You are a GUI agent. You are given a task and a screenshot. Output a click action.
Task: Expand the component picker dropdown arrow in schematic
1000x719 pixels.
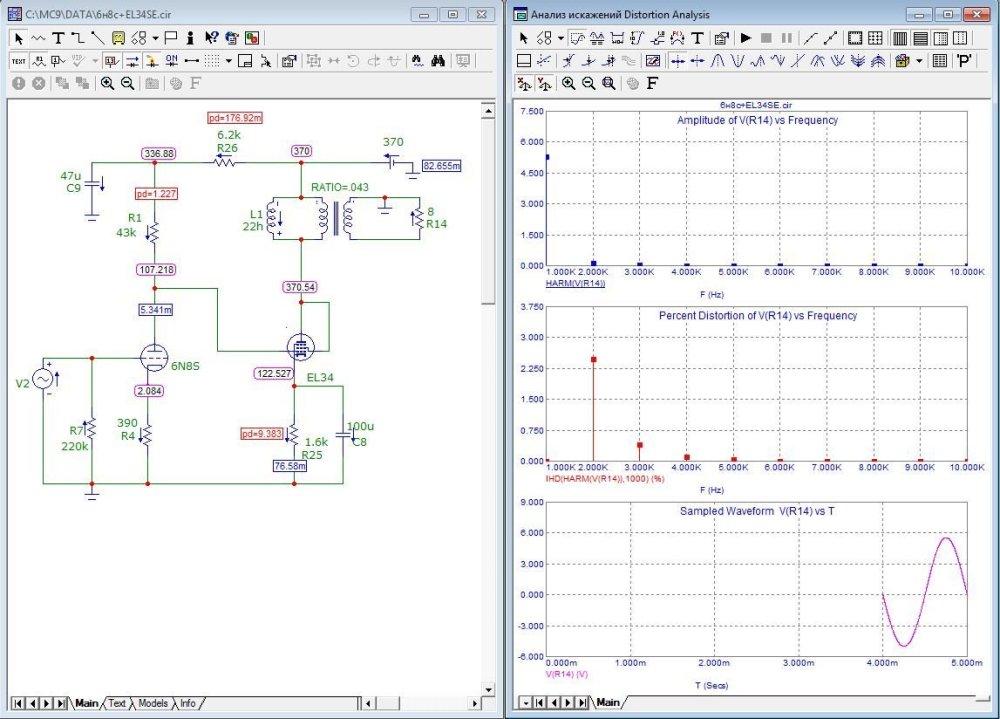pyautogui.click(x=155, y=38)
